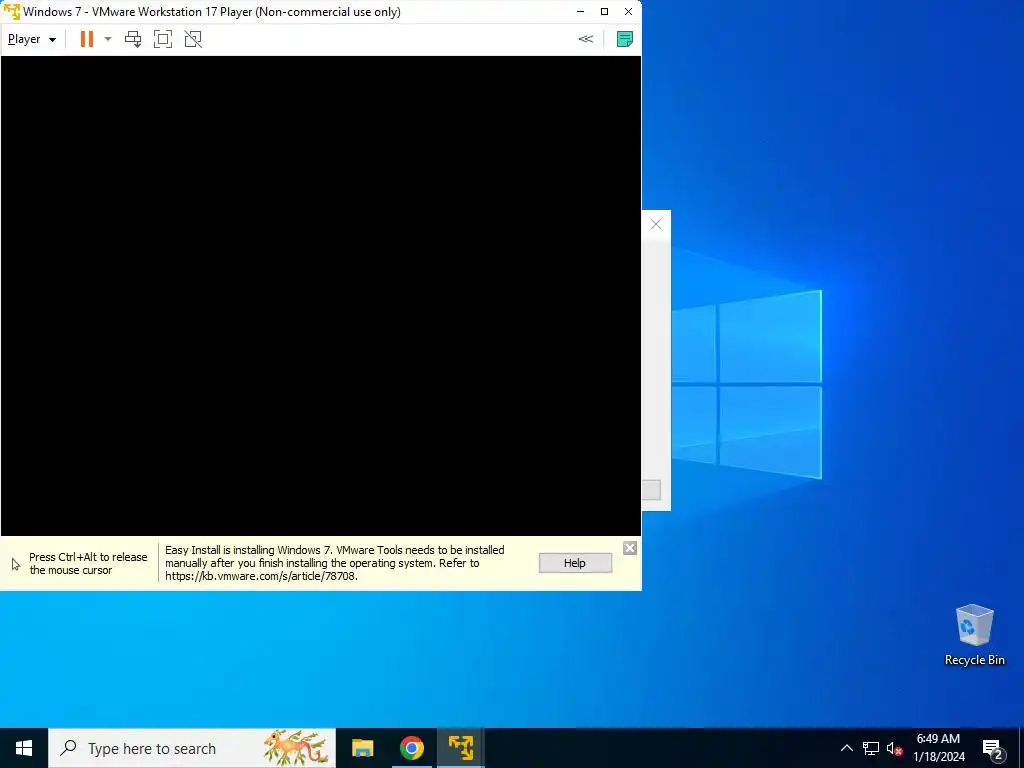The width and height of the screenshot is (1024, 768).
Task: Close the dialog behind the VMware window
Action: (x=656, y=225)
